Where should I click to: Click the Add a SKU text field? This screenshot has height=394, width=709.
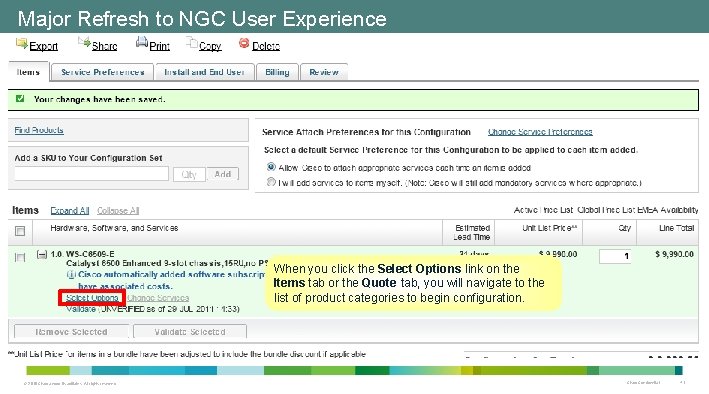tap(91, 174)
